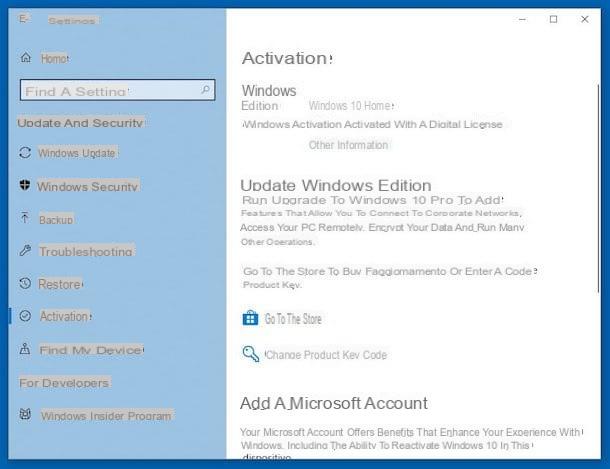Open the Home icon in sidebar
Image resolution: width=610 pixels, height=469 pixels.
[26, 58]
